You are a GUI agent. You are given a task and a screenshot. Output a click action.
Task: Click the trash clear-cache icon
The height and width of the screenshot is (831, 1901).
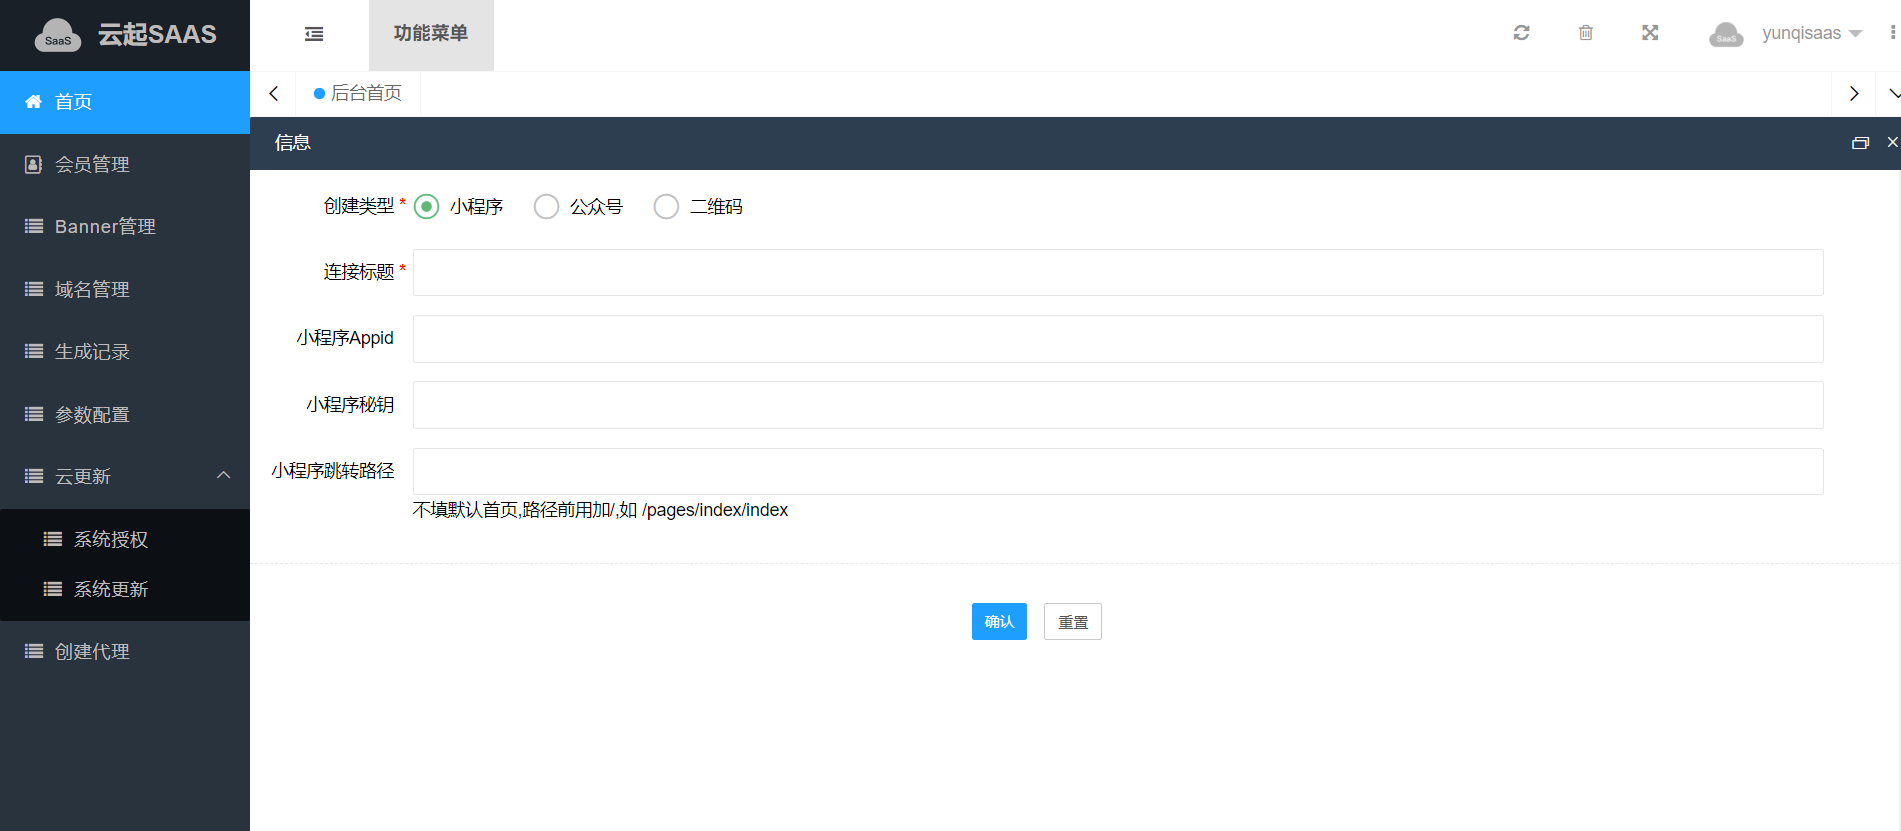1586,33
